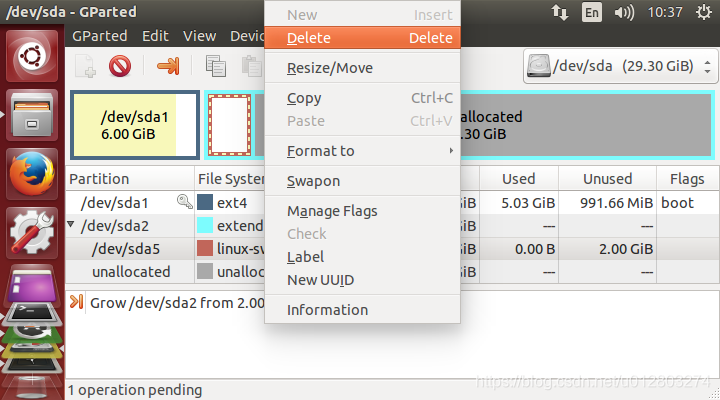Choose New UUID in the context menu
Image resolution: width=720 pixels, height=400 pixels.
[x=362, y=280]
